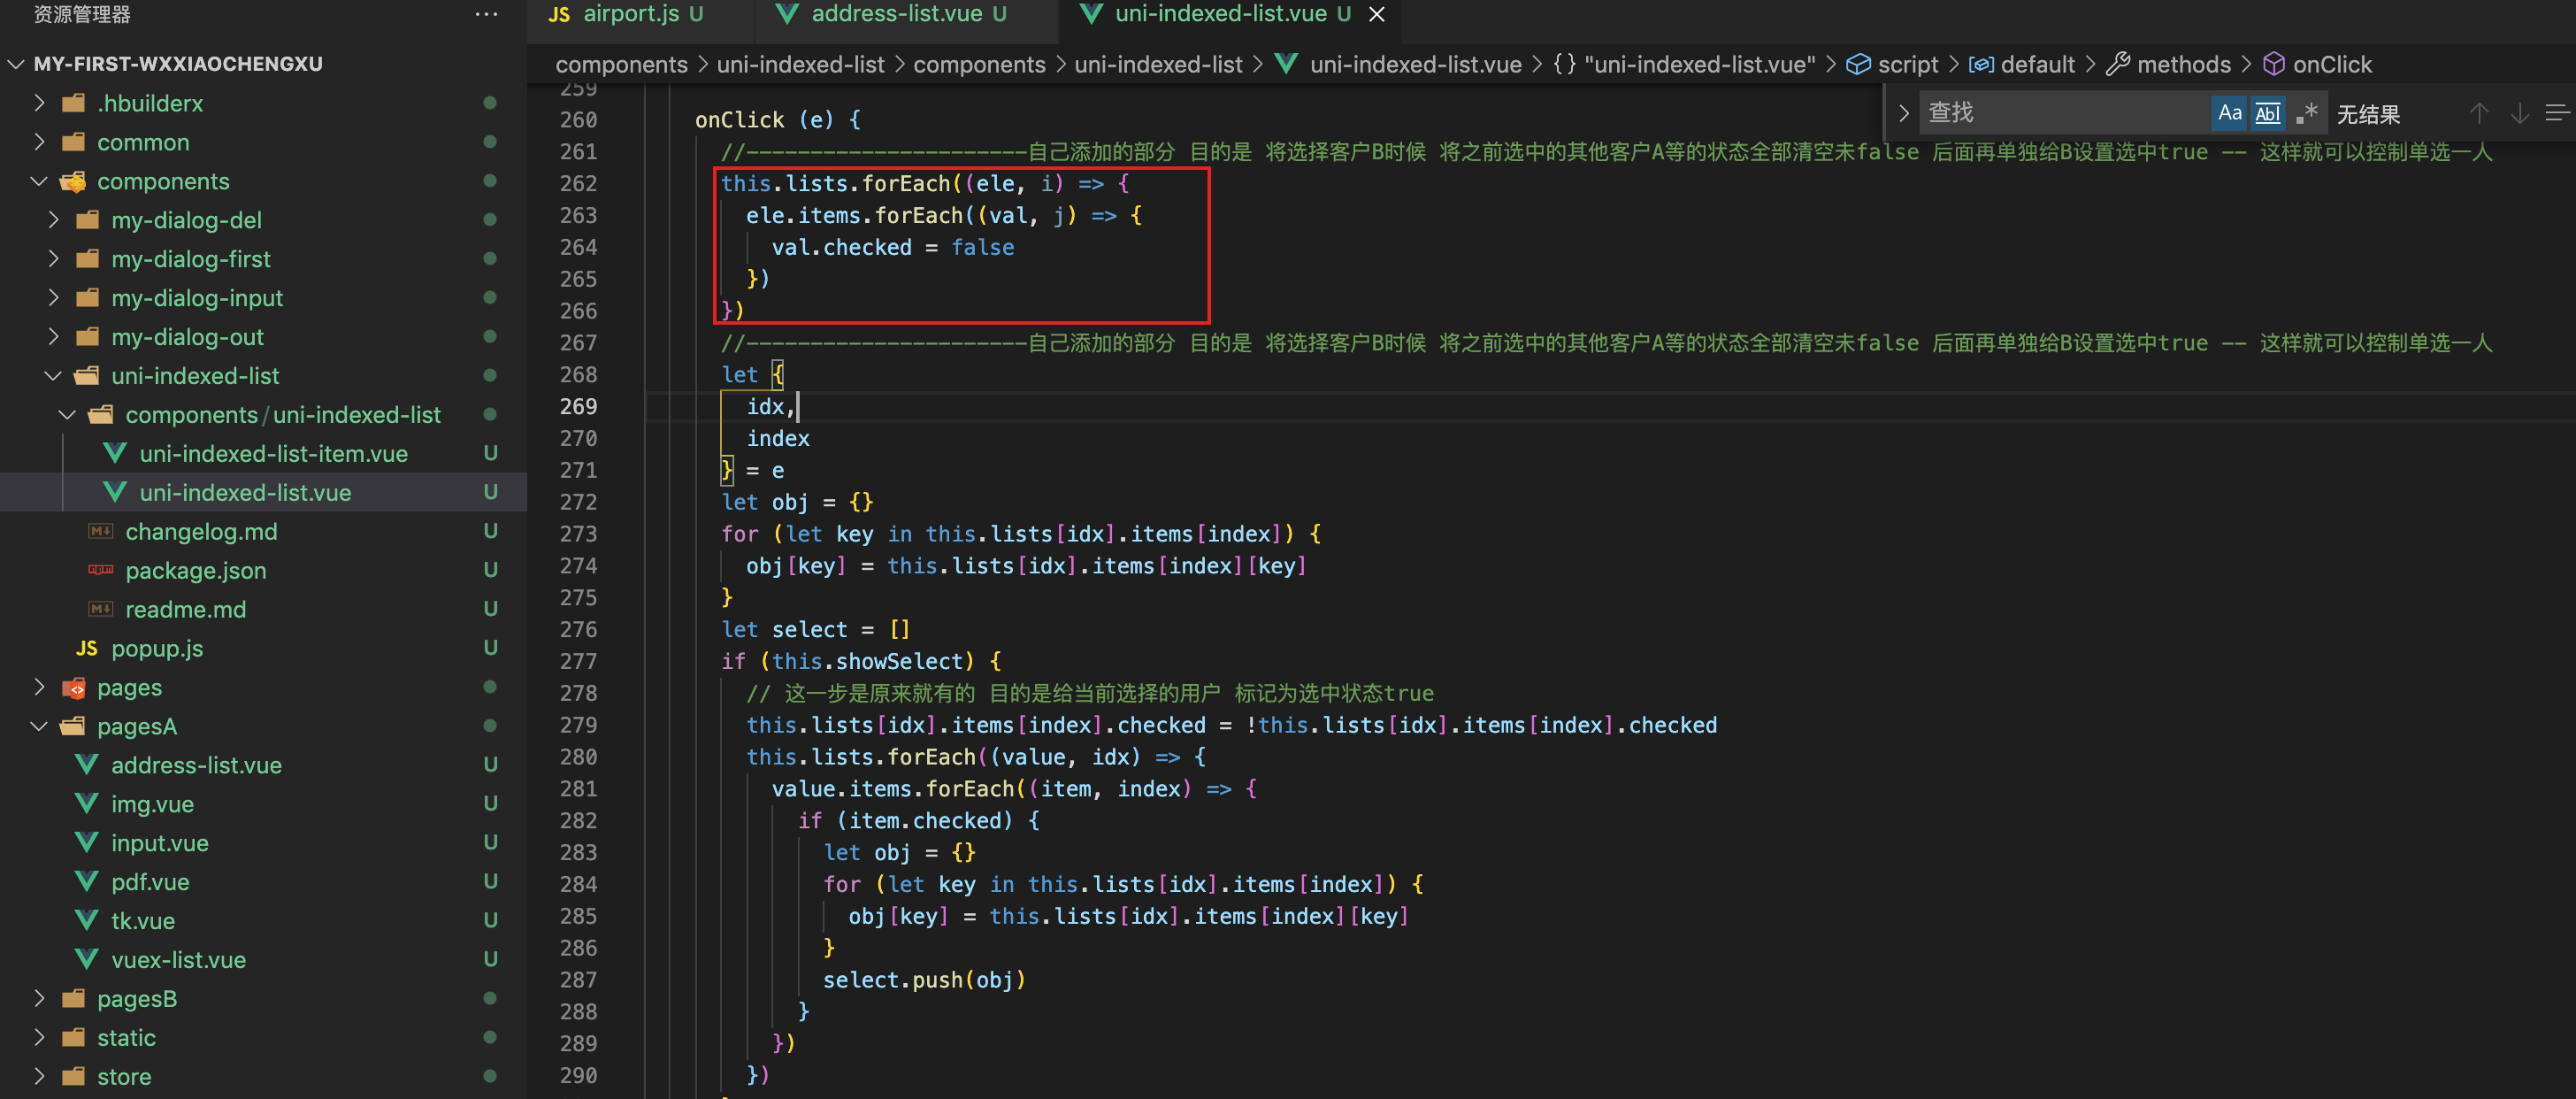Expand the pages folder
This screenshot has height=1099, width=2576.
[x=129, y=688]
